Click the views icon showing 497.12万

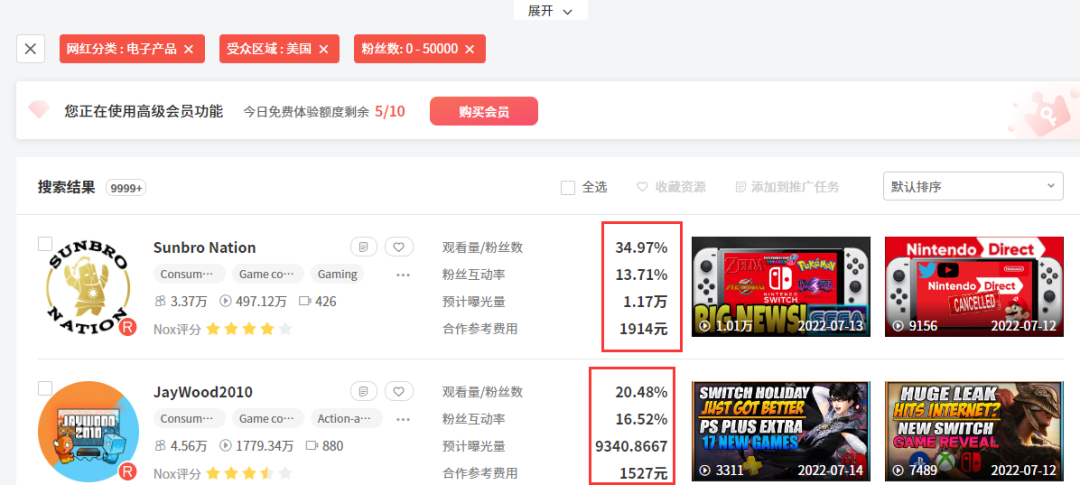pos(225,302)
